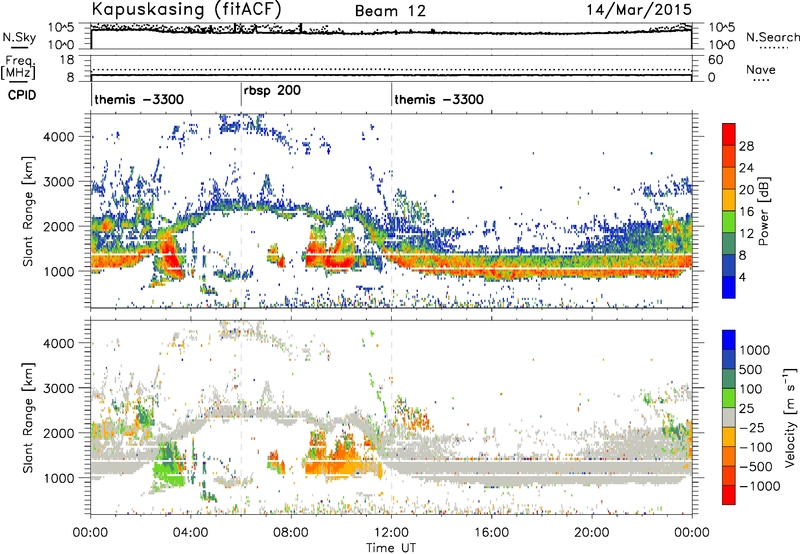Click the 'Beam 12' label
This screenshot has height=554, width=800.
[390, 11]
